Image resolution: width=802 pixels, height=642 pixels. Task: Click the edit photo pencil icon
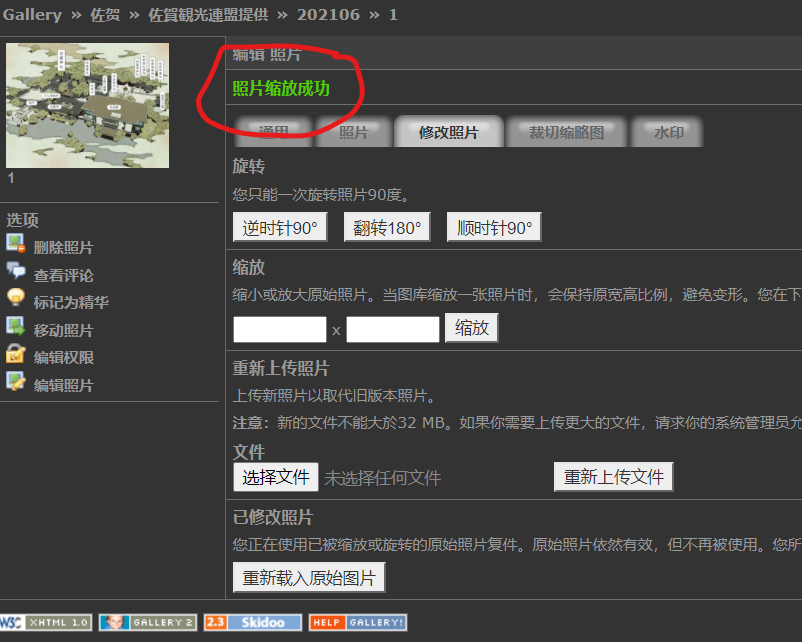pyautogui.click(x=15, y=381)
